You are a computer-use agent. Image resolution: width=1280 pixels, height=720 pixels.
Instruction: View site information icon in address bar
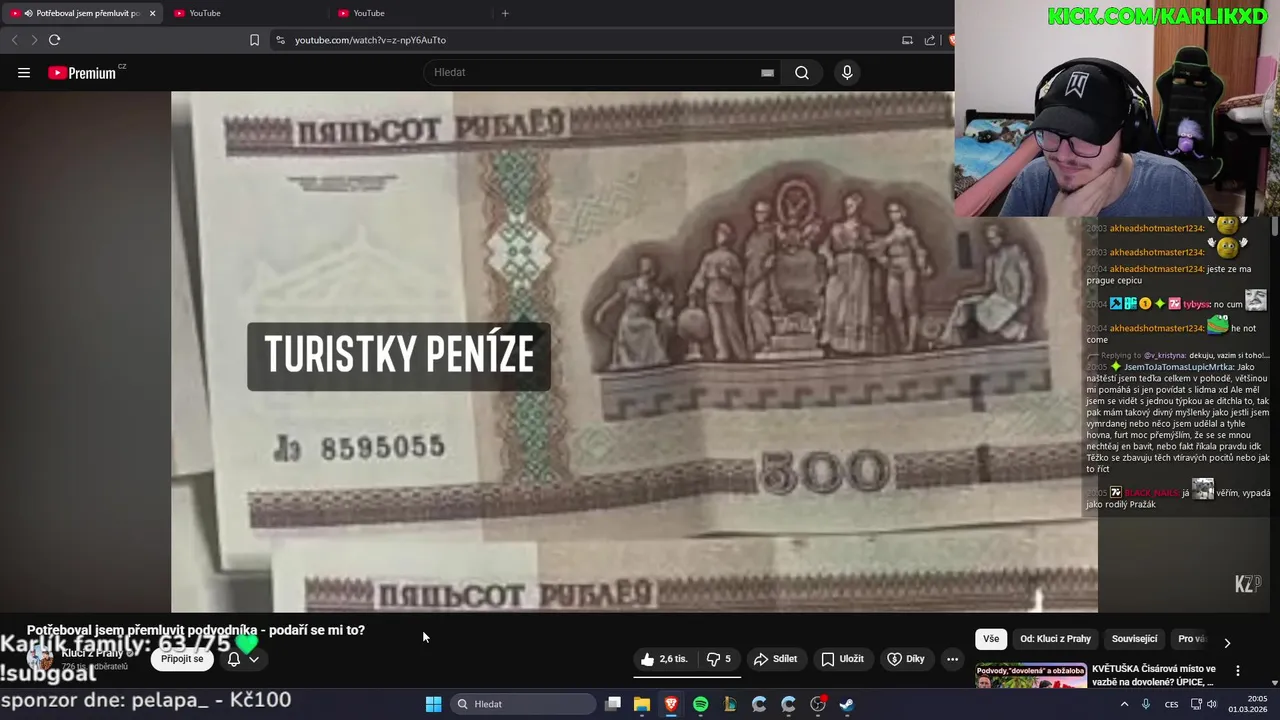(280, 40)
